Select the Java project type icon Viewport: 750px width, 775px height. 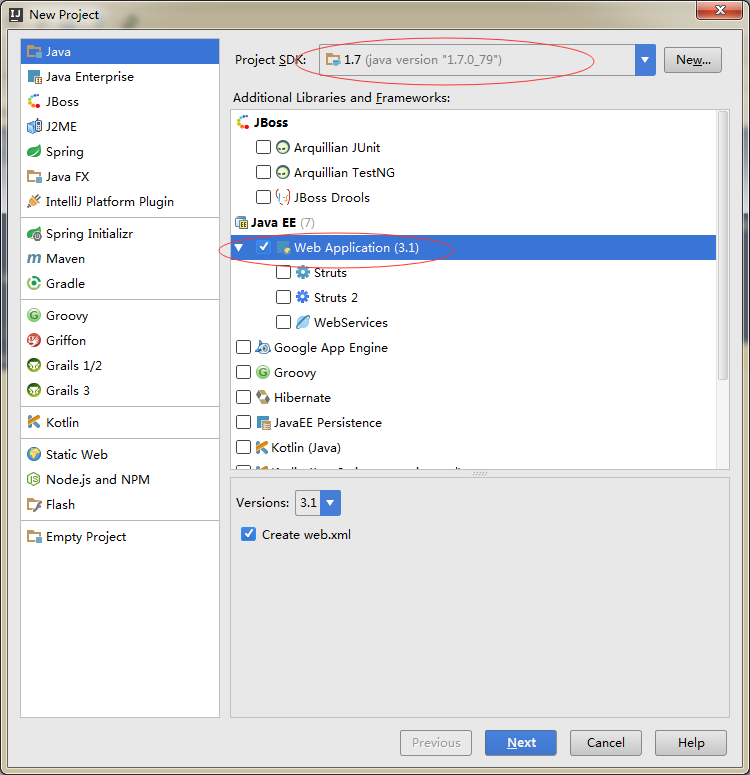coord(34,51)
